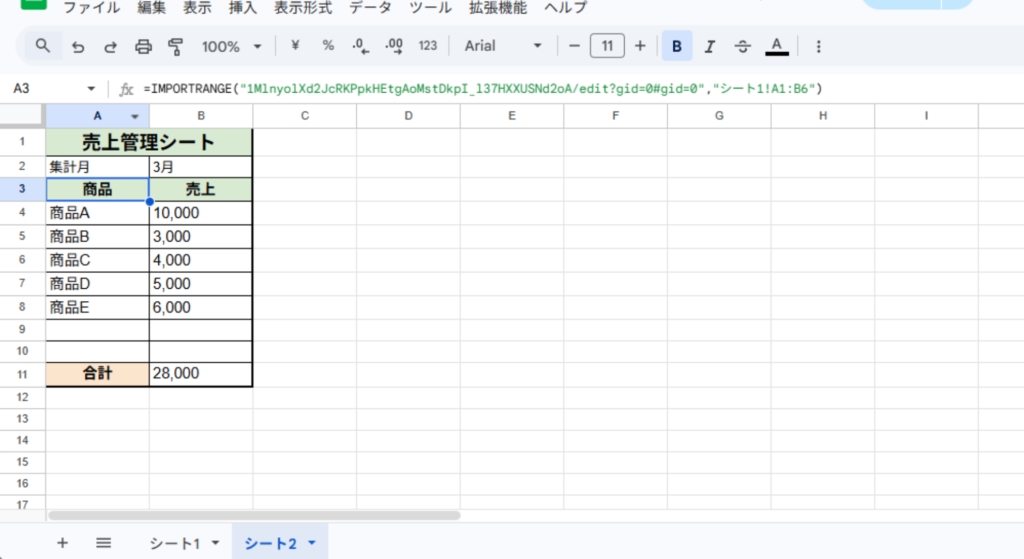
Task: Open the all sheets list button
Action: coord(103,543)
